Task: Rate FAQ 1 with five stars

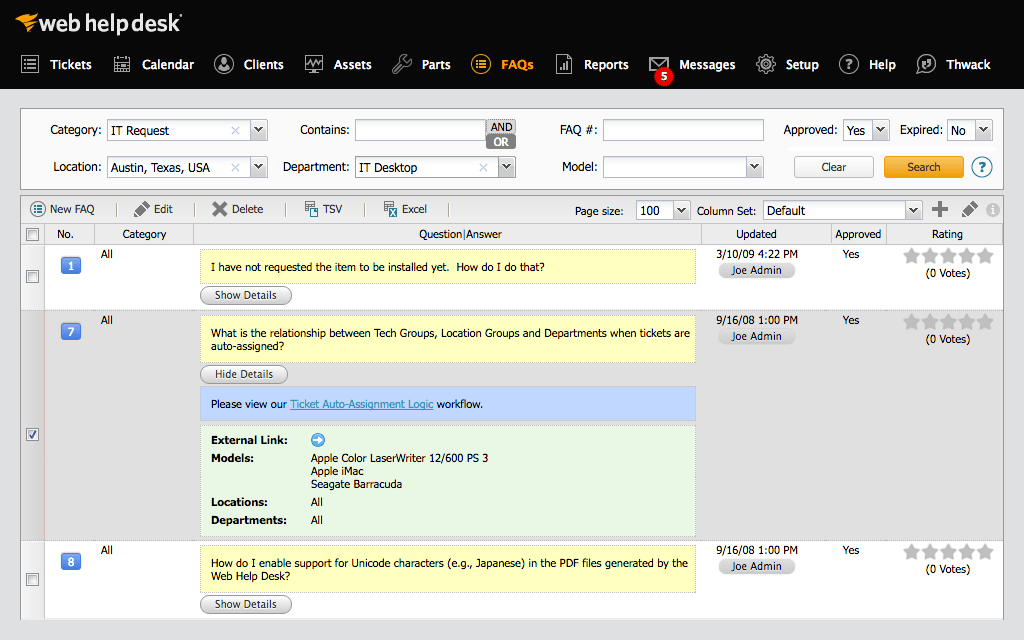Action: 985,256
